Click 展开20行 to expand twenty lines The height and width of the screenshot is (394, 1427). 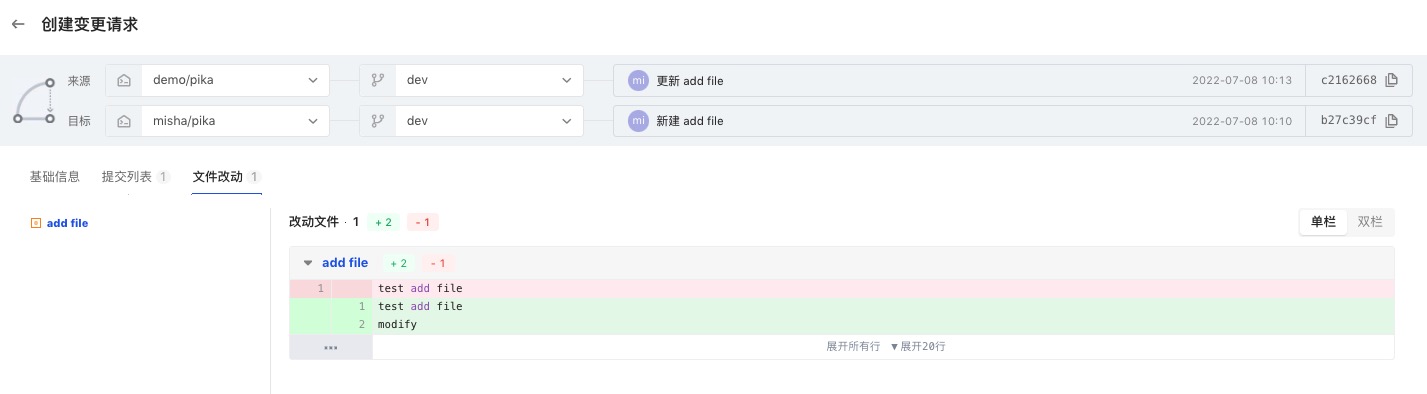(918, 346)
